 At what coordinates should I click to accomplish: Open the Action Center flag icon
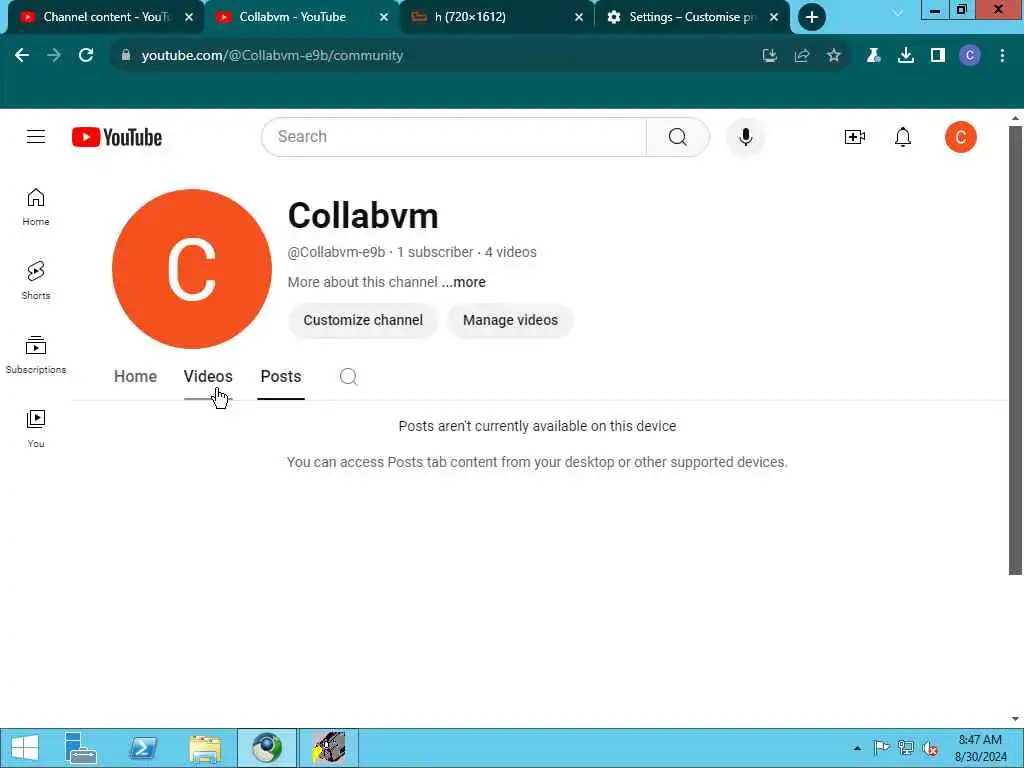tap(881, 748)
